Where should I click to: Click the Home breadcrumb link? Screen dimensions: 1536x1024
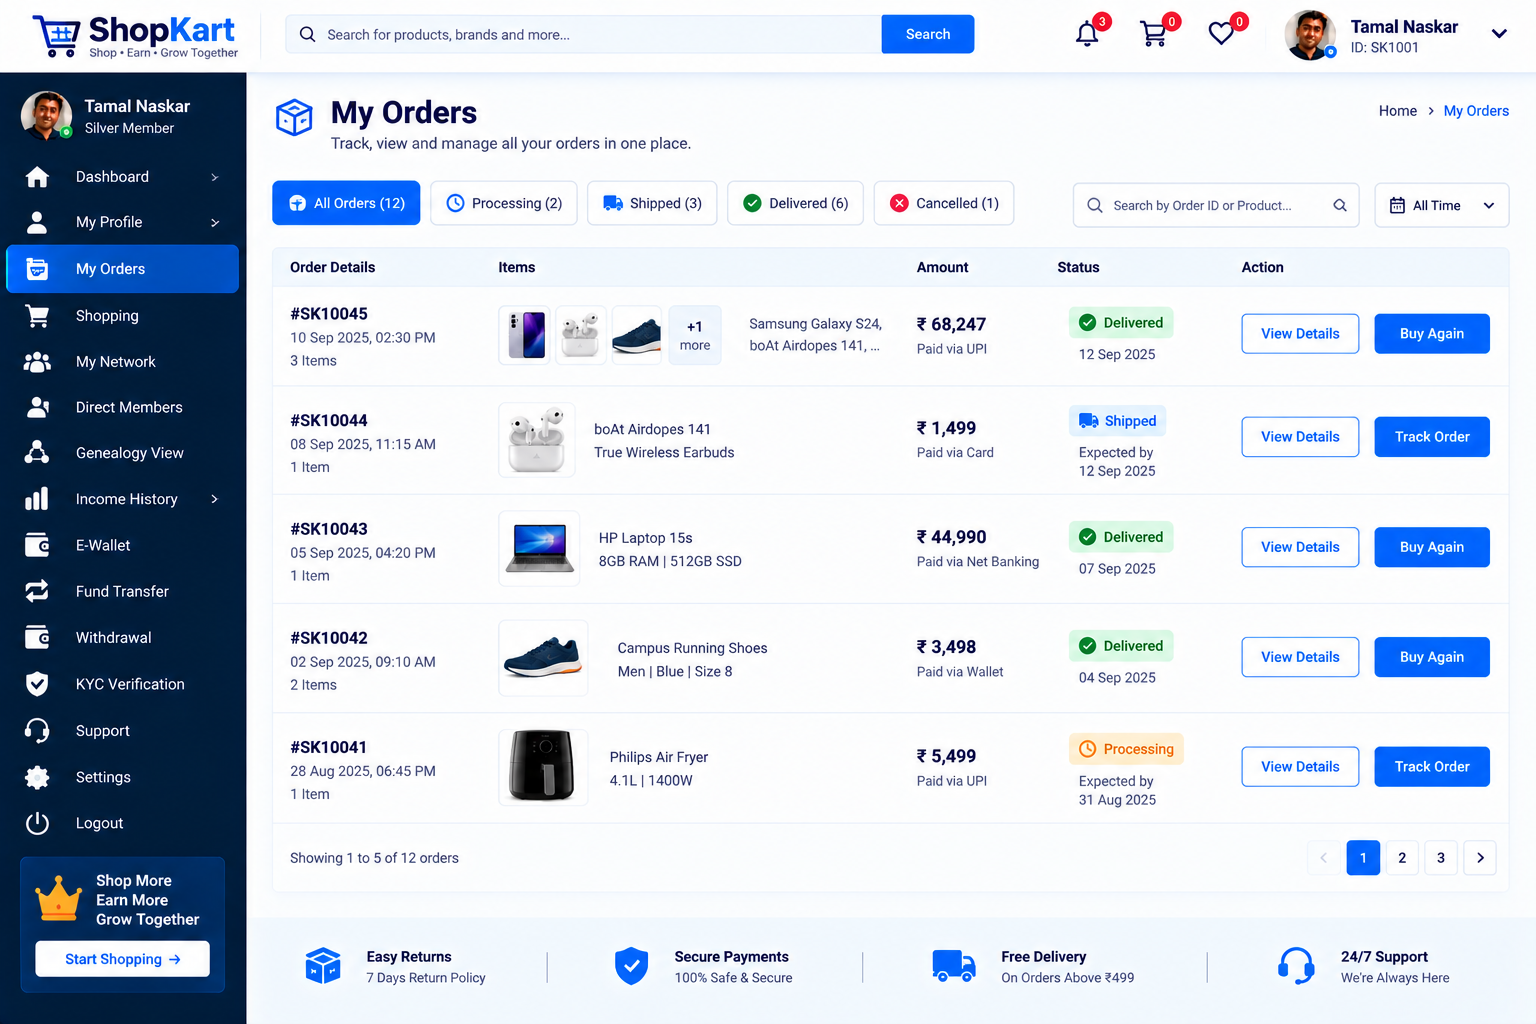click(1397, 111)
